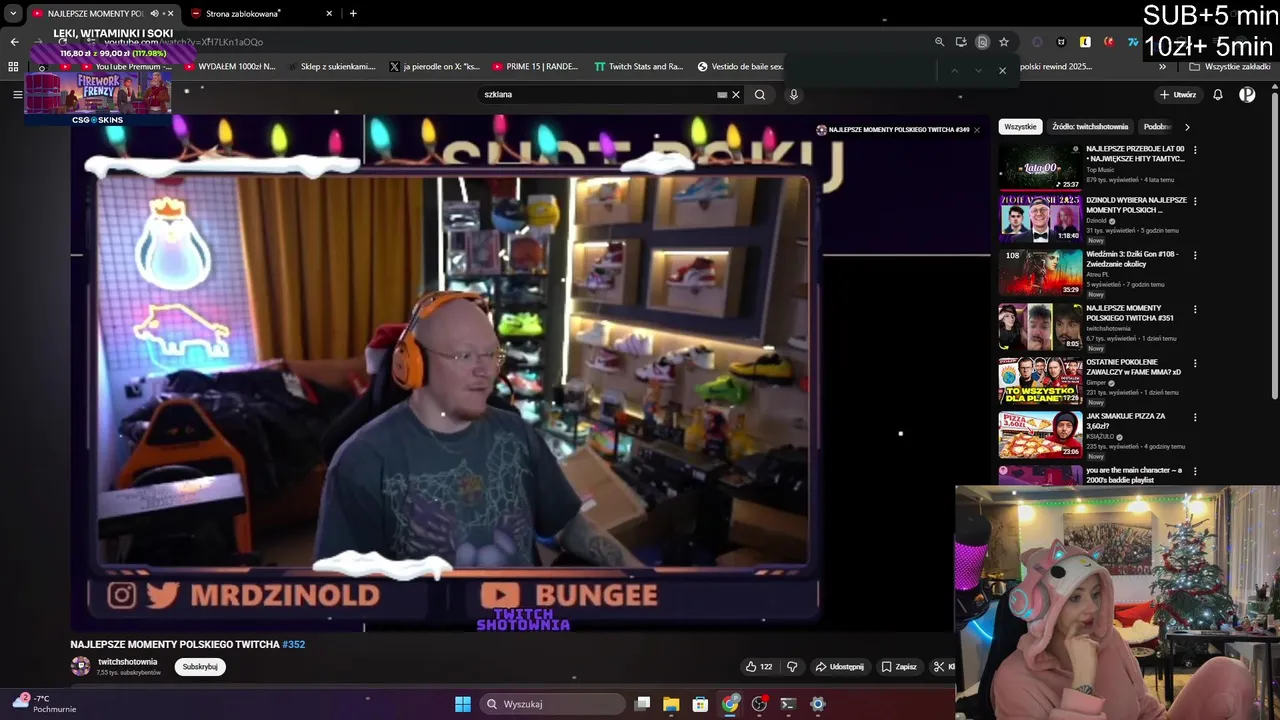
Task: Clear the YouTube search query 'szklana'
Action: point(736,95)
